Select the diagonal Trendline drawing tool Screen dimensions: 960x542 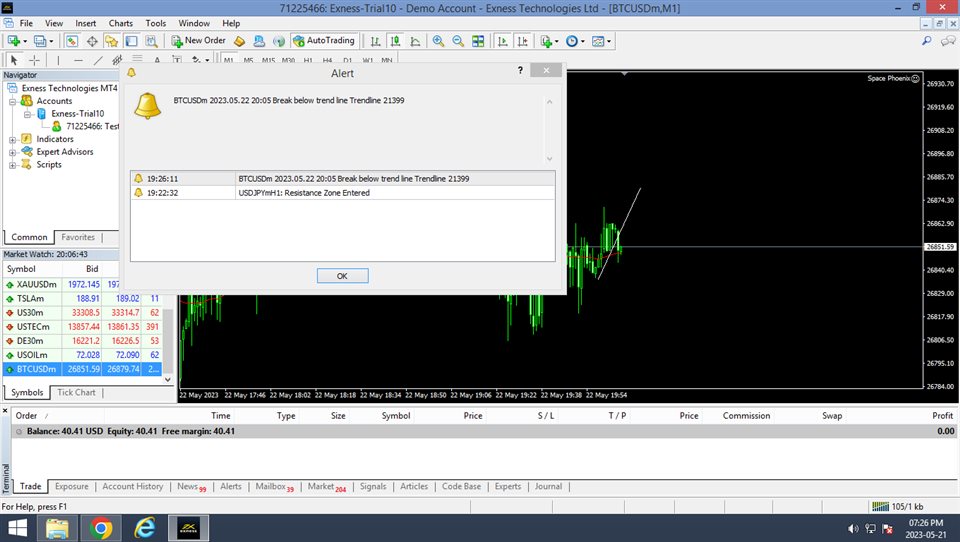98,60
